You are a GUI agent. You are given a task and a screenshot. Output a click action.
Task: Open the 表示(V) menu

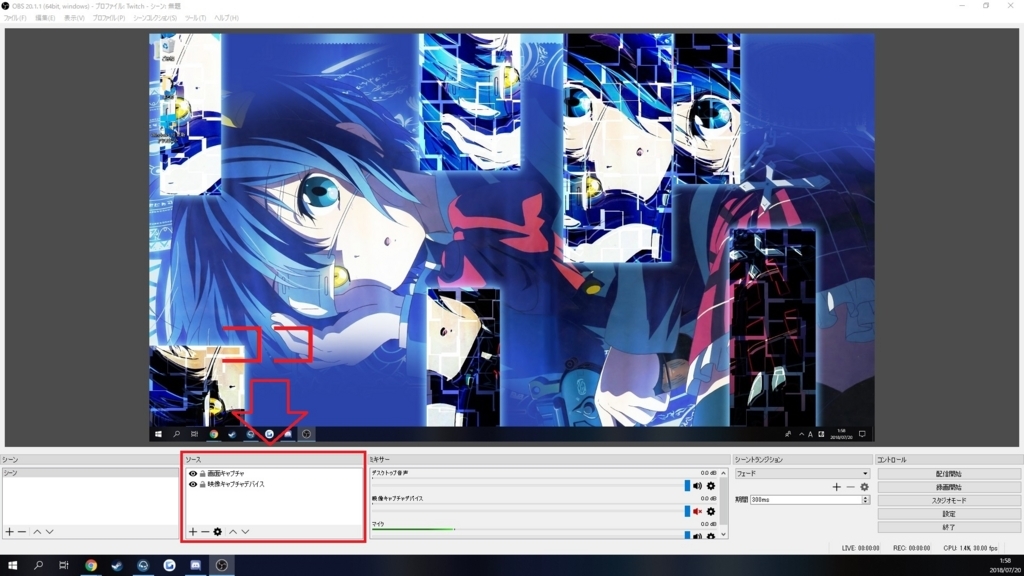point(74,18)
